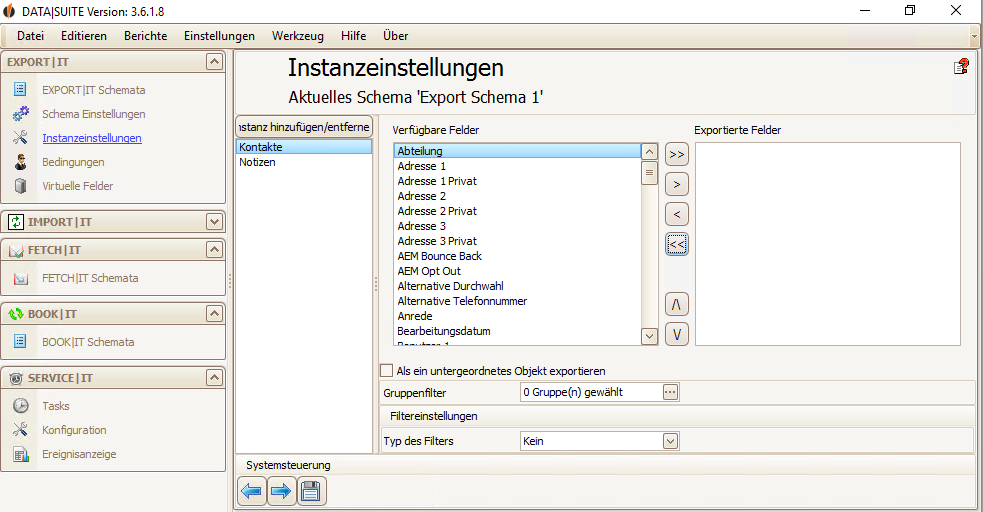983x512 pixels.
Task: Click the BOOK|IT header sync icon
Action: pyautogui.click(x=16, y=314)
